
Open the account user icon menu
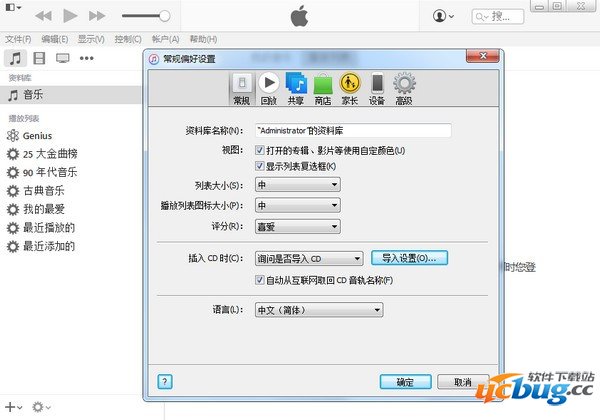click(x=443, y=16)
